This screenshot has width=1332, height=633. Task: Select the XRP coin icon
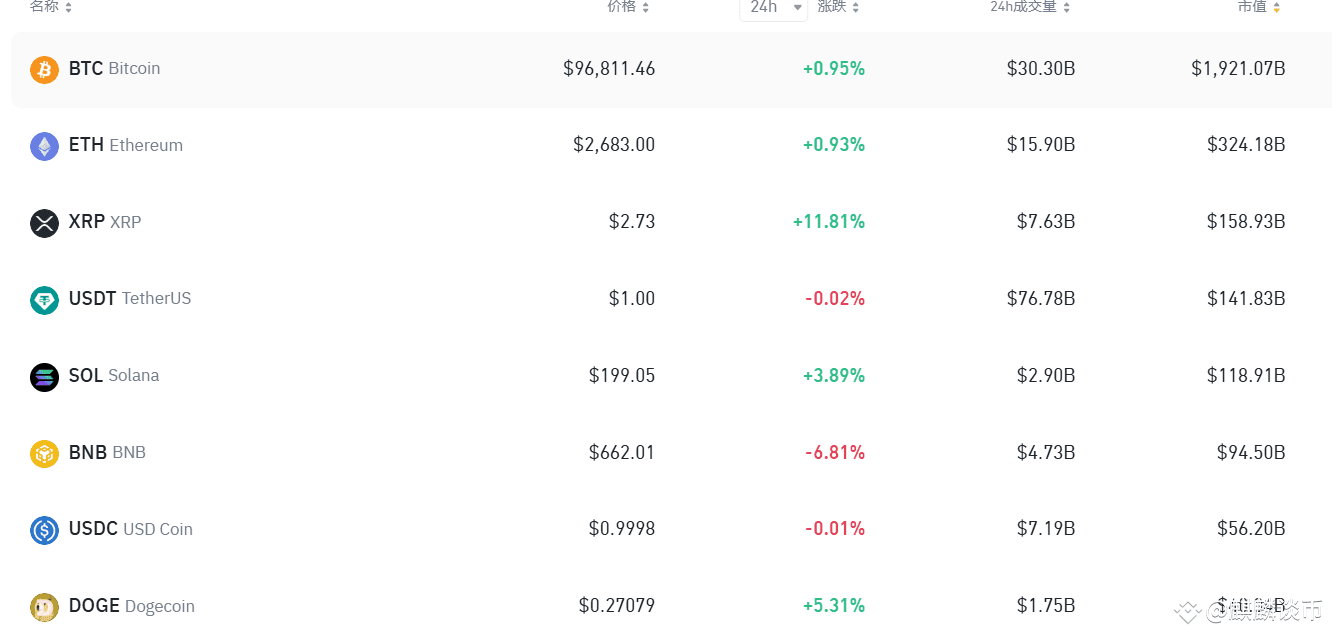(x=44, y=223)
